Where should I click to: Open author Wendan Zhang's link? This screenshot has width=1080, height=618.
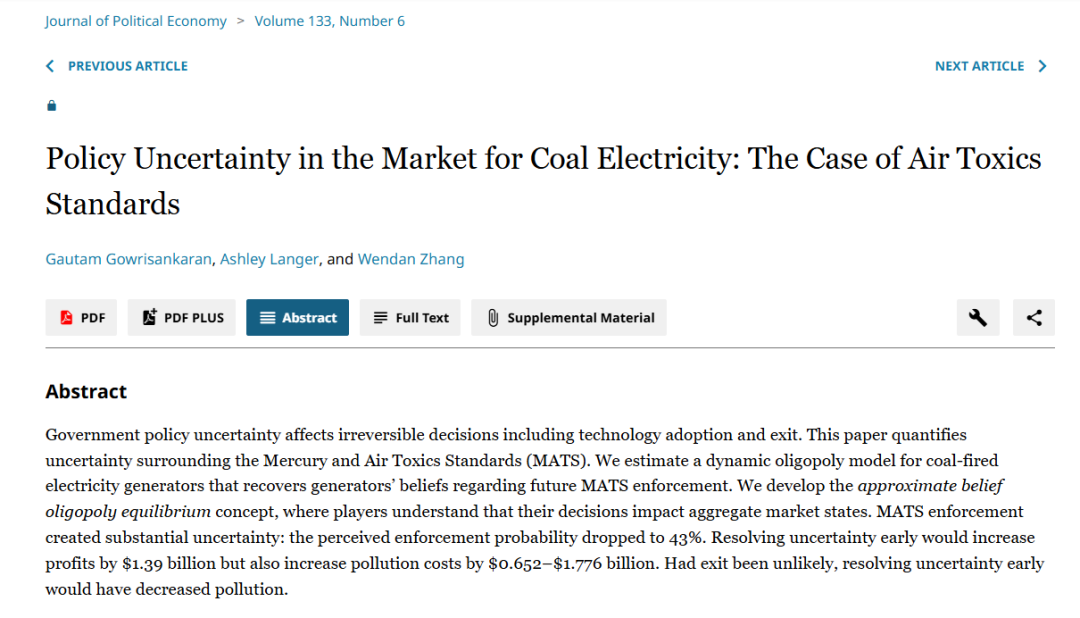[x=411, y=259]
